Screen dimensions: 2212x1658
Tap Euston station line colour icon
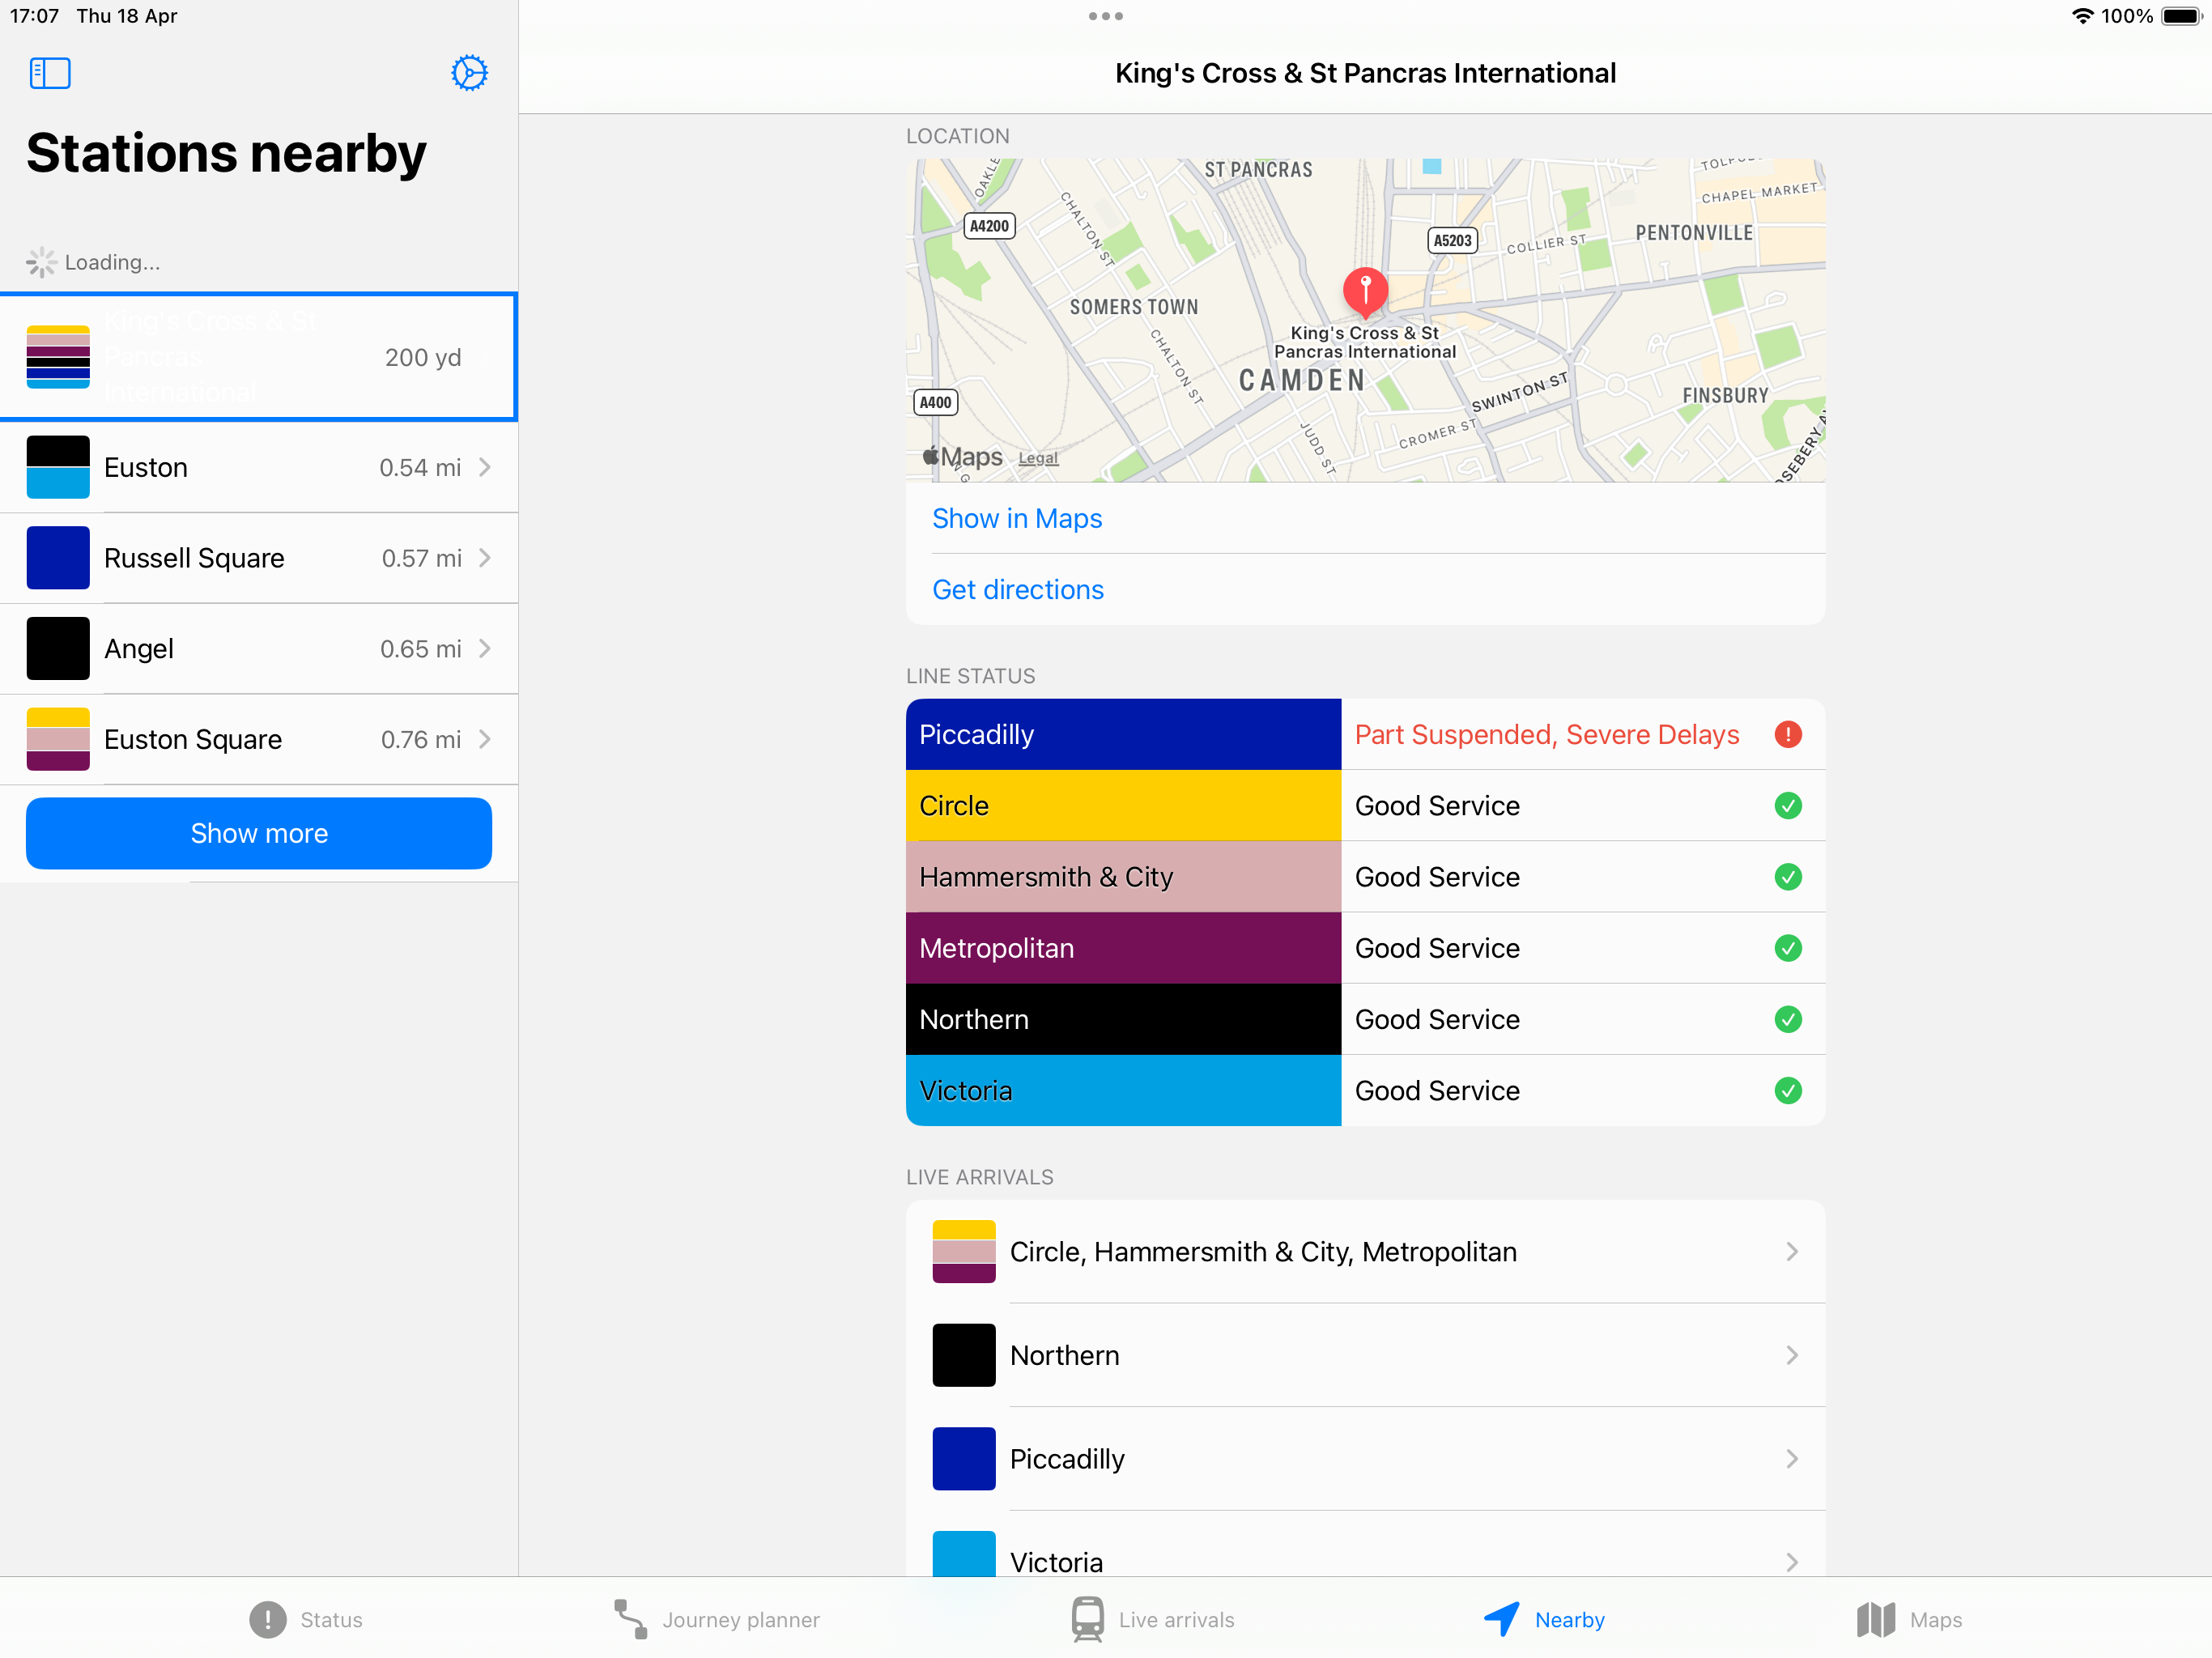[58, 467]
